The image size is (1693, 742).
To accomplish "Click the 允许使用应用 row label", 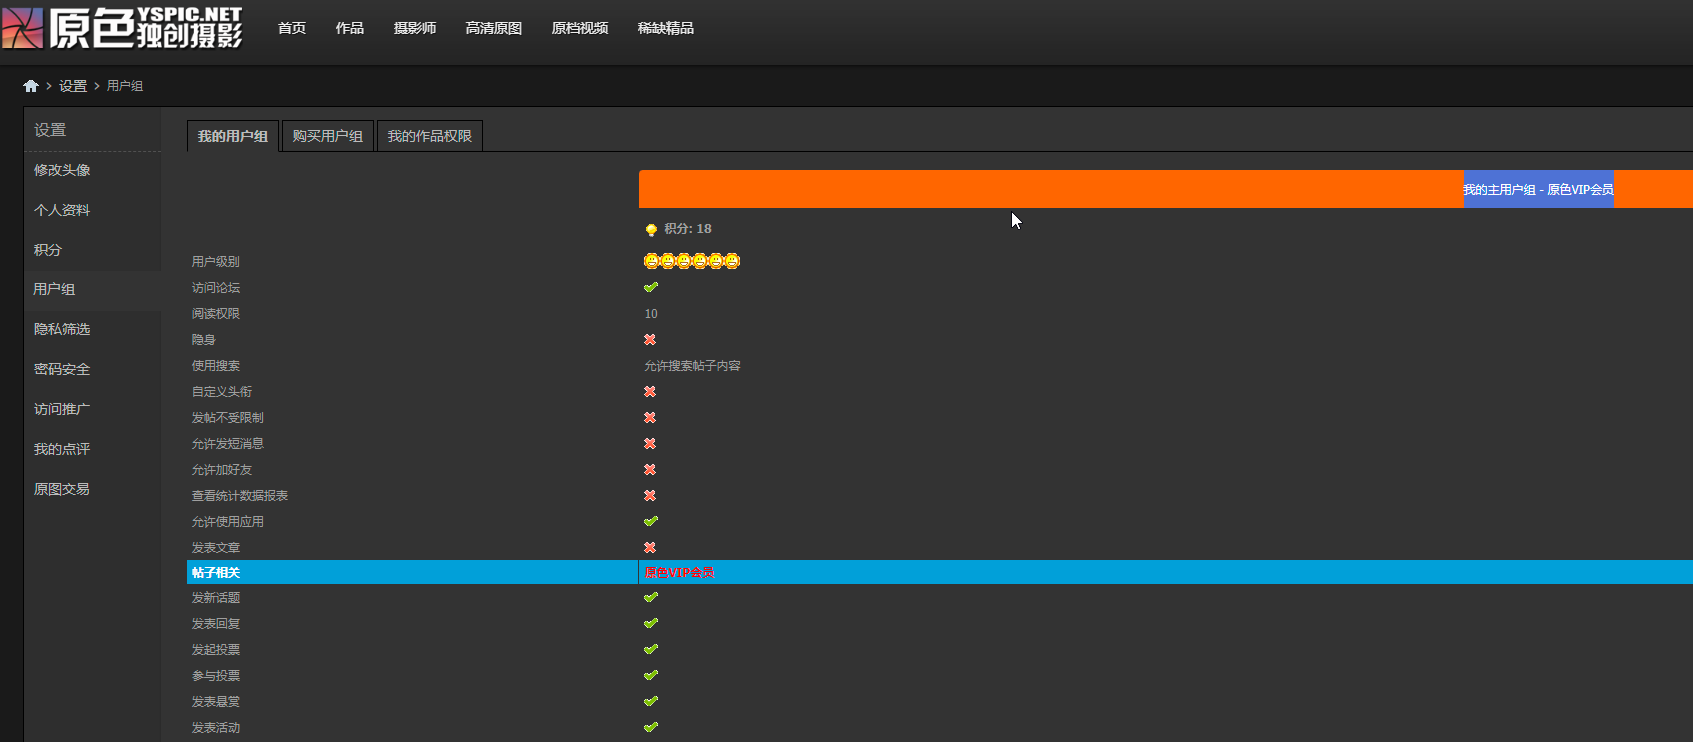I will pyautogui.click(x=228, y=522).
